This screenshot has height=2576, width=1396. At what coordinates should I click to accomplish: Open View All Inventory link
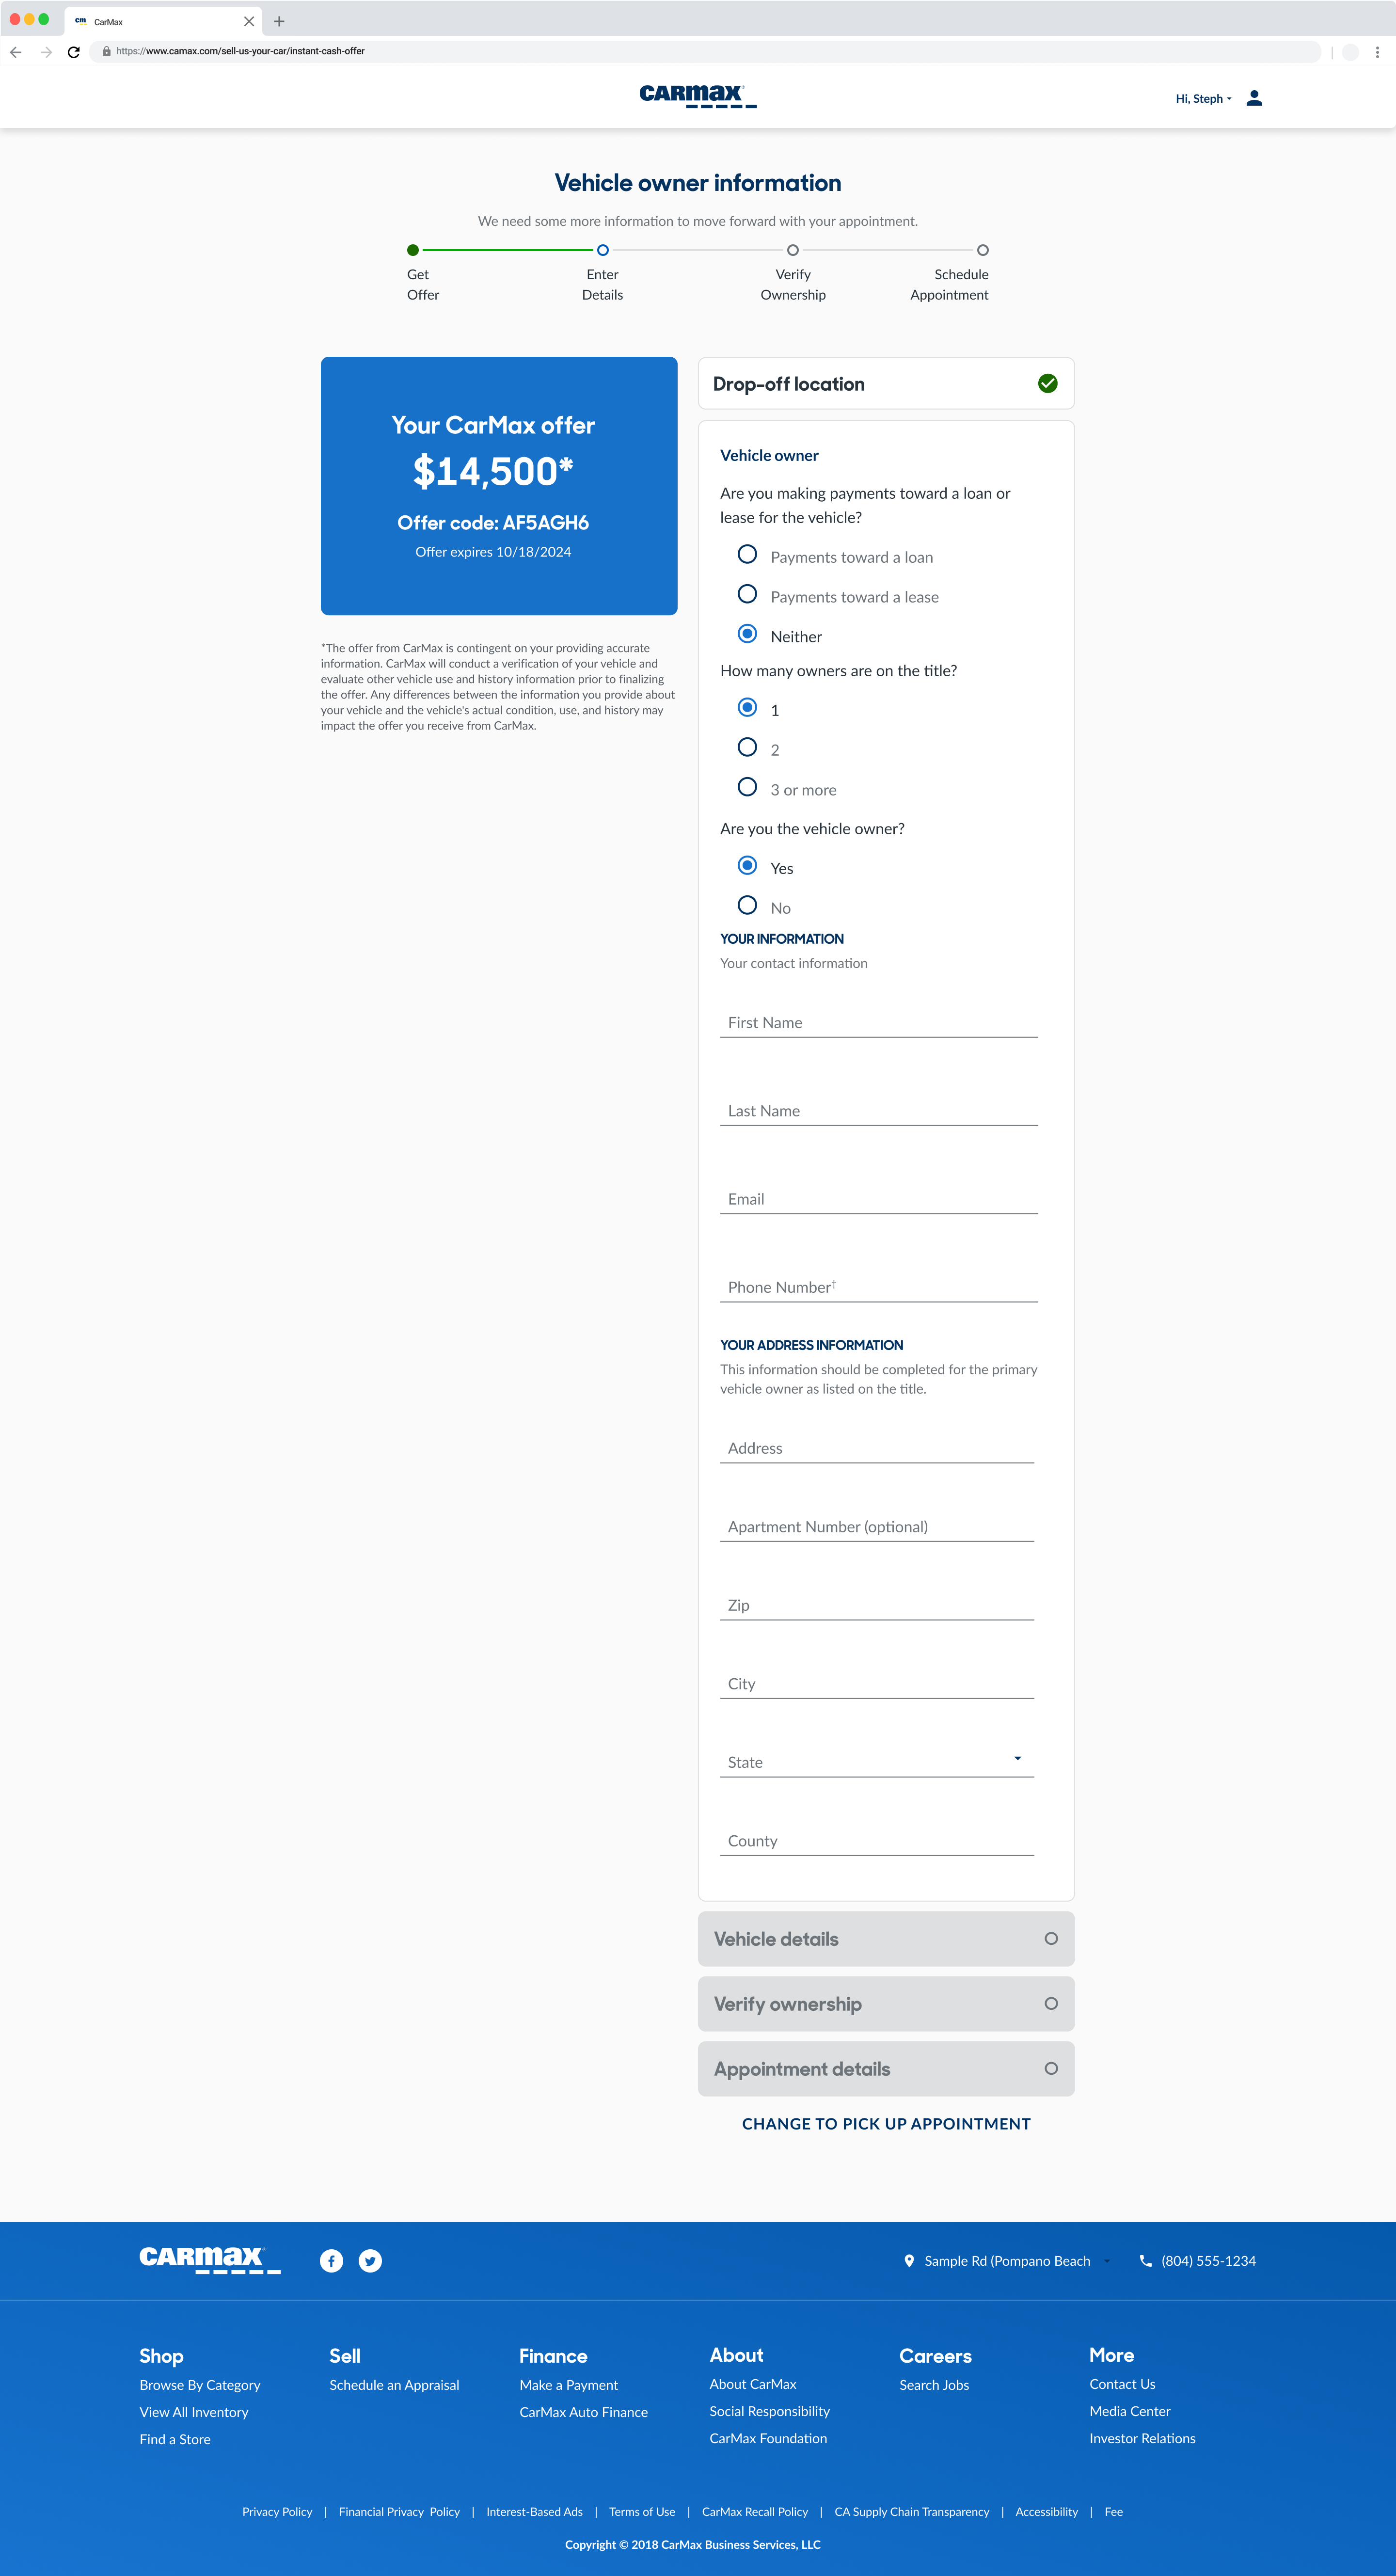click(194, 2412)
